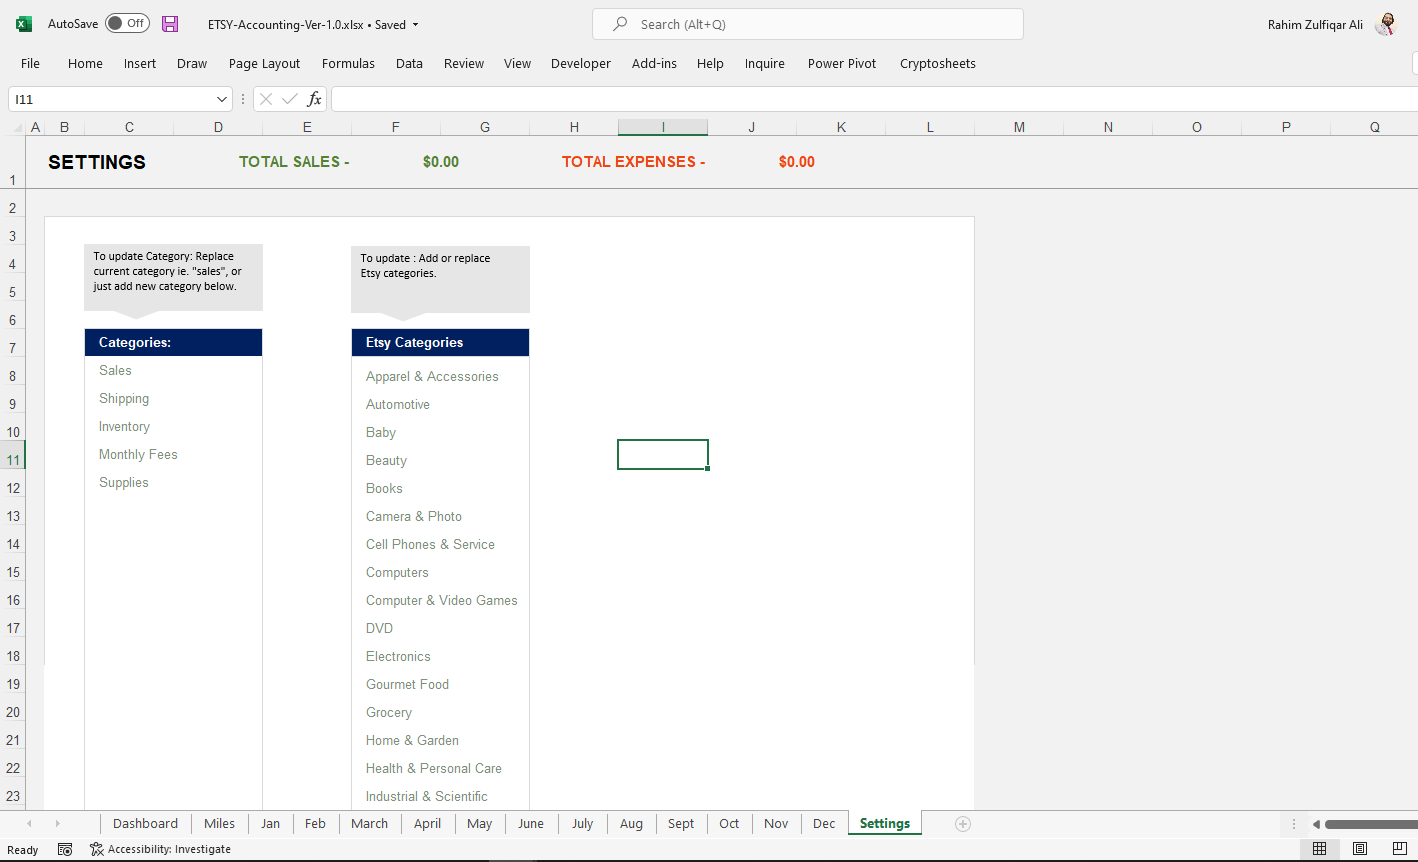This screenshot has width=1418, height=862.
Task: Click the Categories: header cell
Action: (173, 342)
